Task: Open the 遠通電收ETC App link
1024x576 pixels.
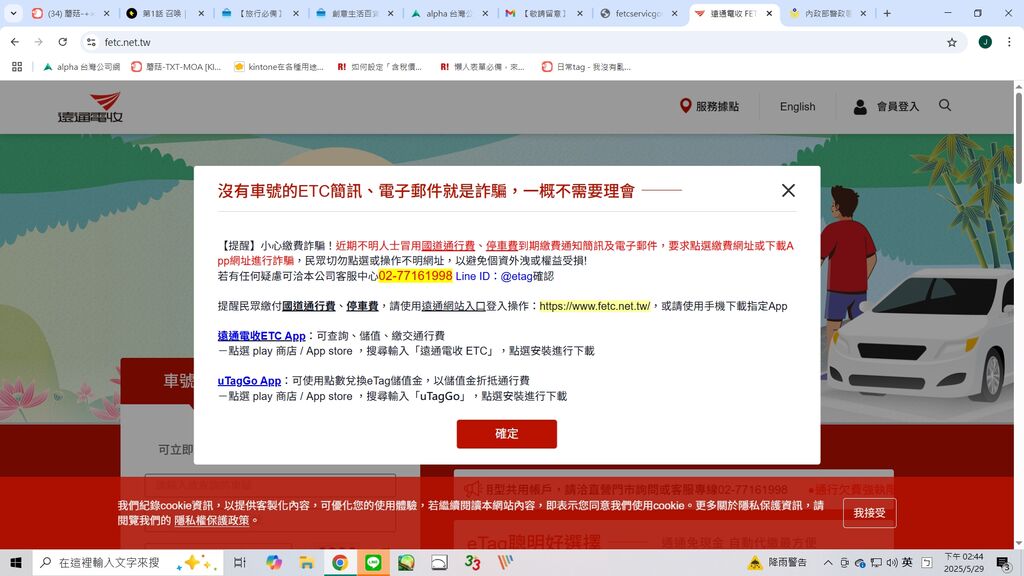Action: tap(261, 336)
